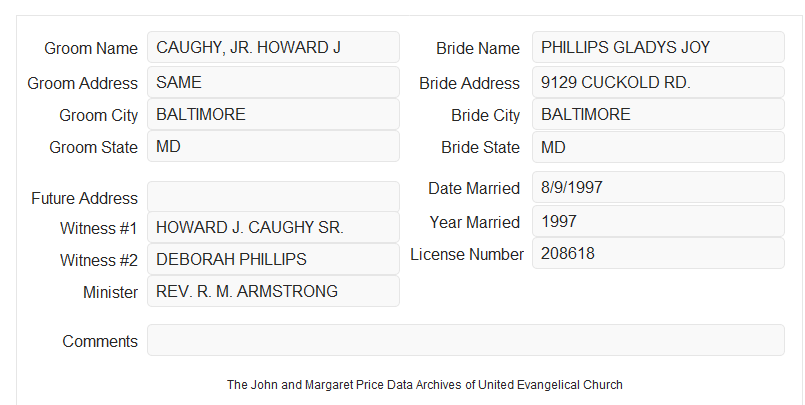Viewport: 805px width, 405px height.
Task: Select the empty Comments field
Action: (x=466, y=340)
